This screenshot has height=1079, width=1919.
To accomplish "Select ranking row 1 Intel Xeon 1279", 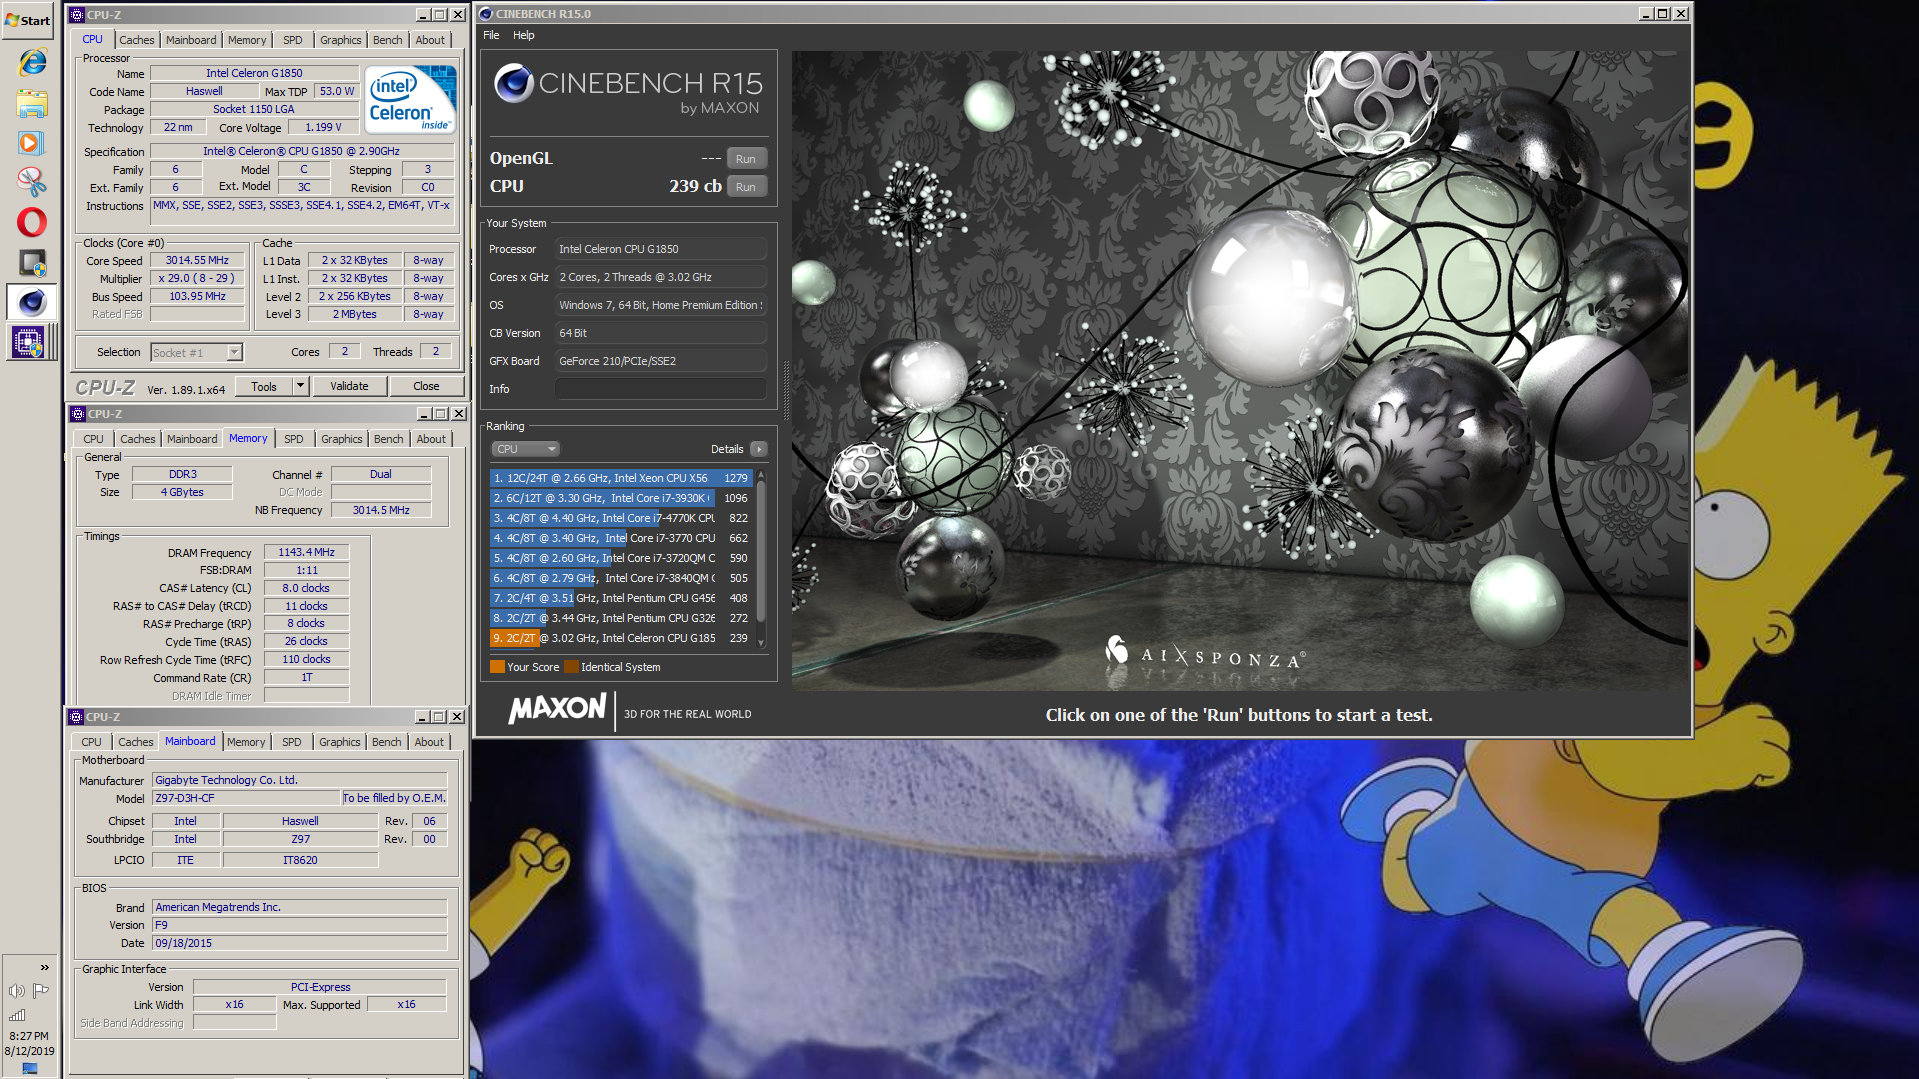I will tap(621, 478).
